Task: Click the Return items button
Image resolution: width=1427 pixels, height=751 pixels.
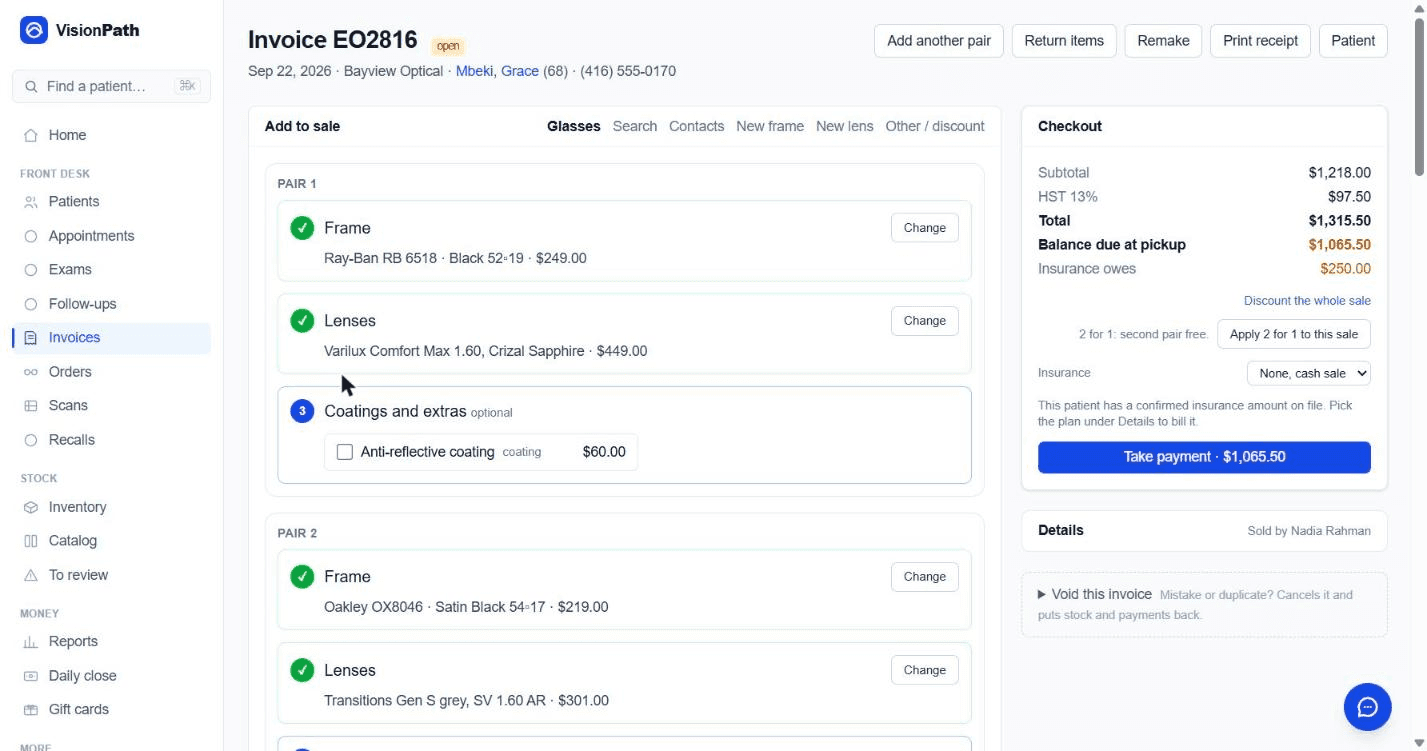Action: click(1064, 41)
